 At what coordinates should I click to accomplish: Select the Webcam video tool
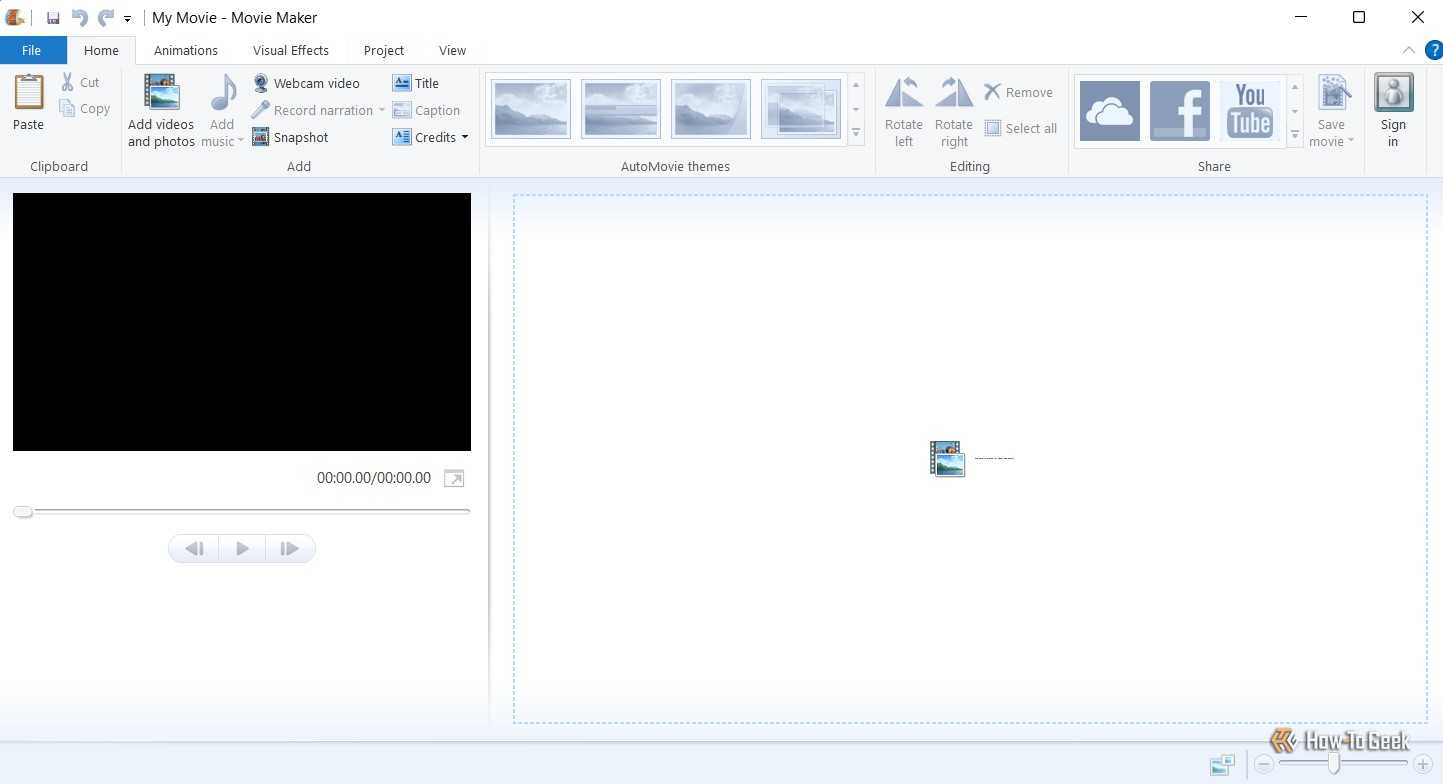pos(307,83)
